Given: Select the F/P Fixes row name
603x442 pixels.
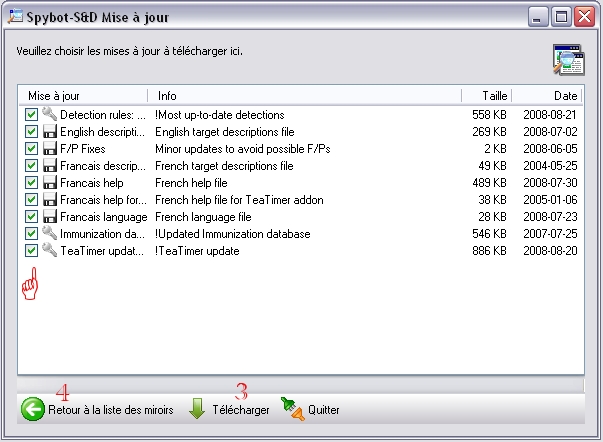Looking at the screenshot, I should tap(83, 149).
